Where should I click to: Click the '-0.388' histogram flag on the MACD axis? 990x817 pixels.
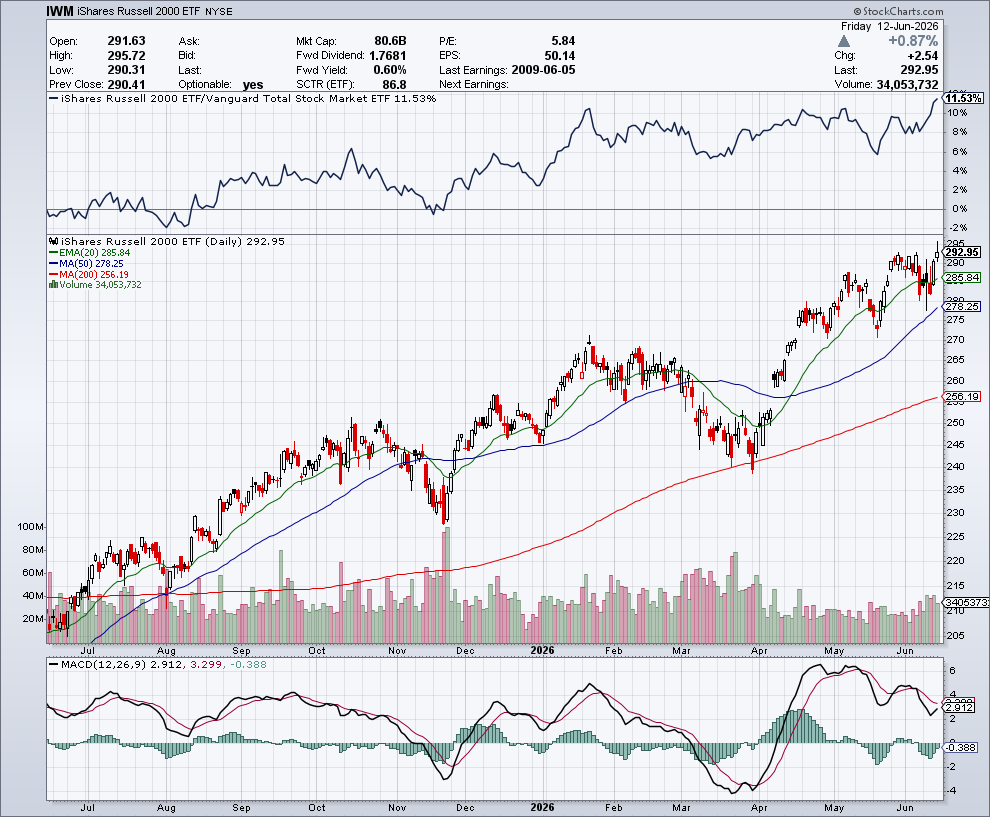click(962, 748)
